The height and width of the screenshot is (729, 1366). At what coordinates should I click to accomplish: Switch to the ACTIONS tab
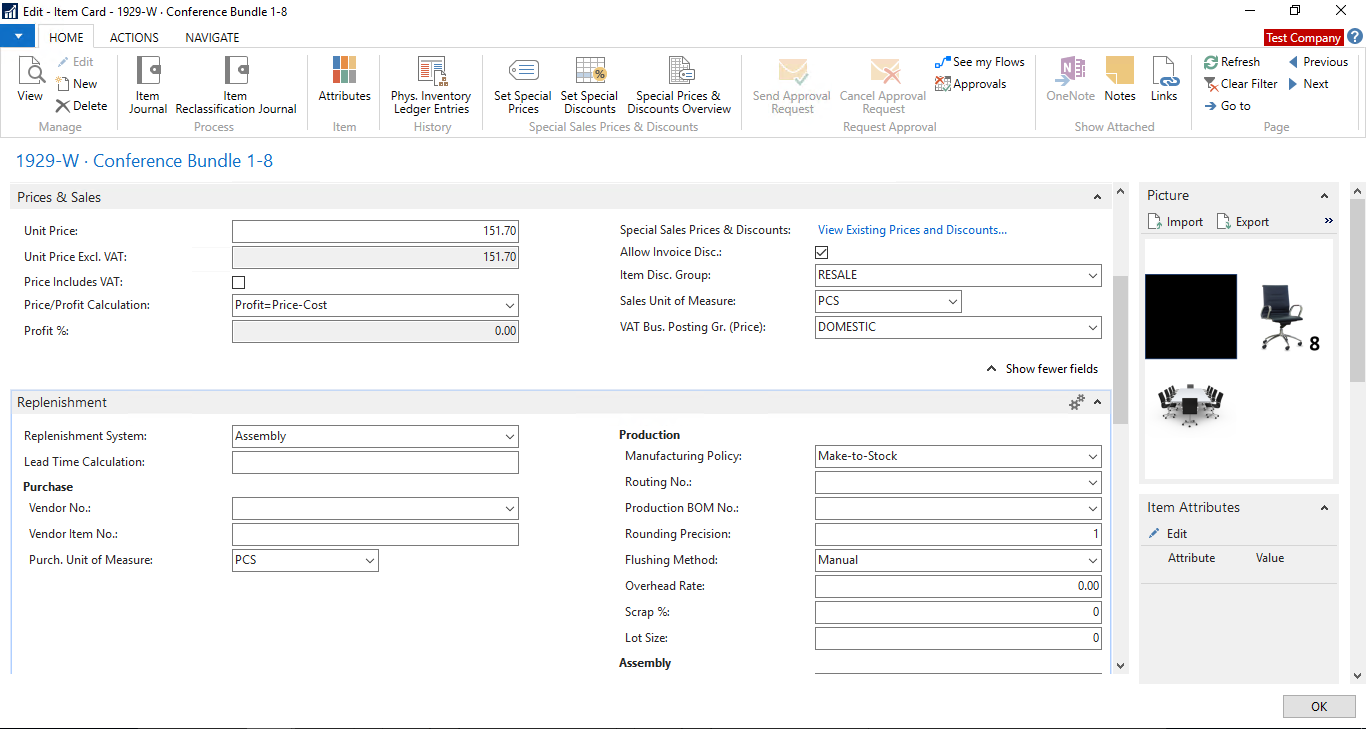click(133, 37)
